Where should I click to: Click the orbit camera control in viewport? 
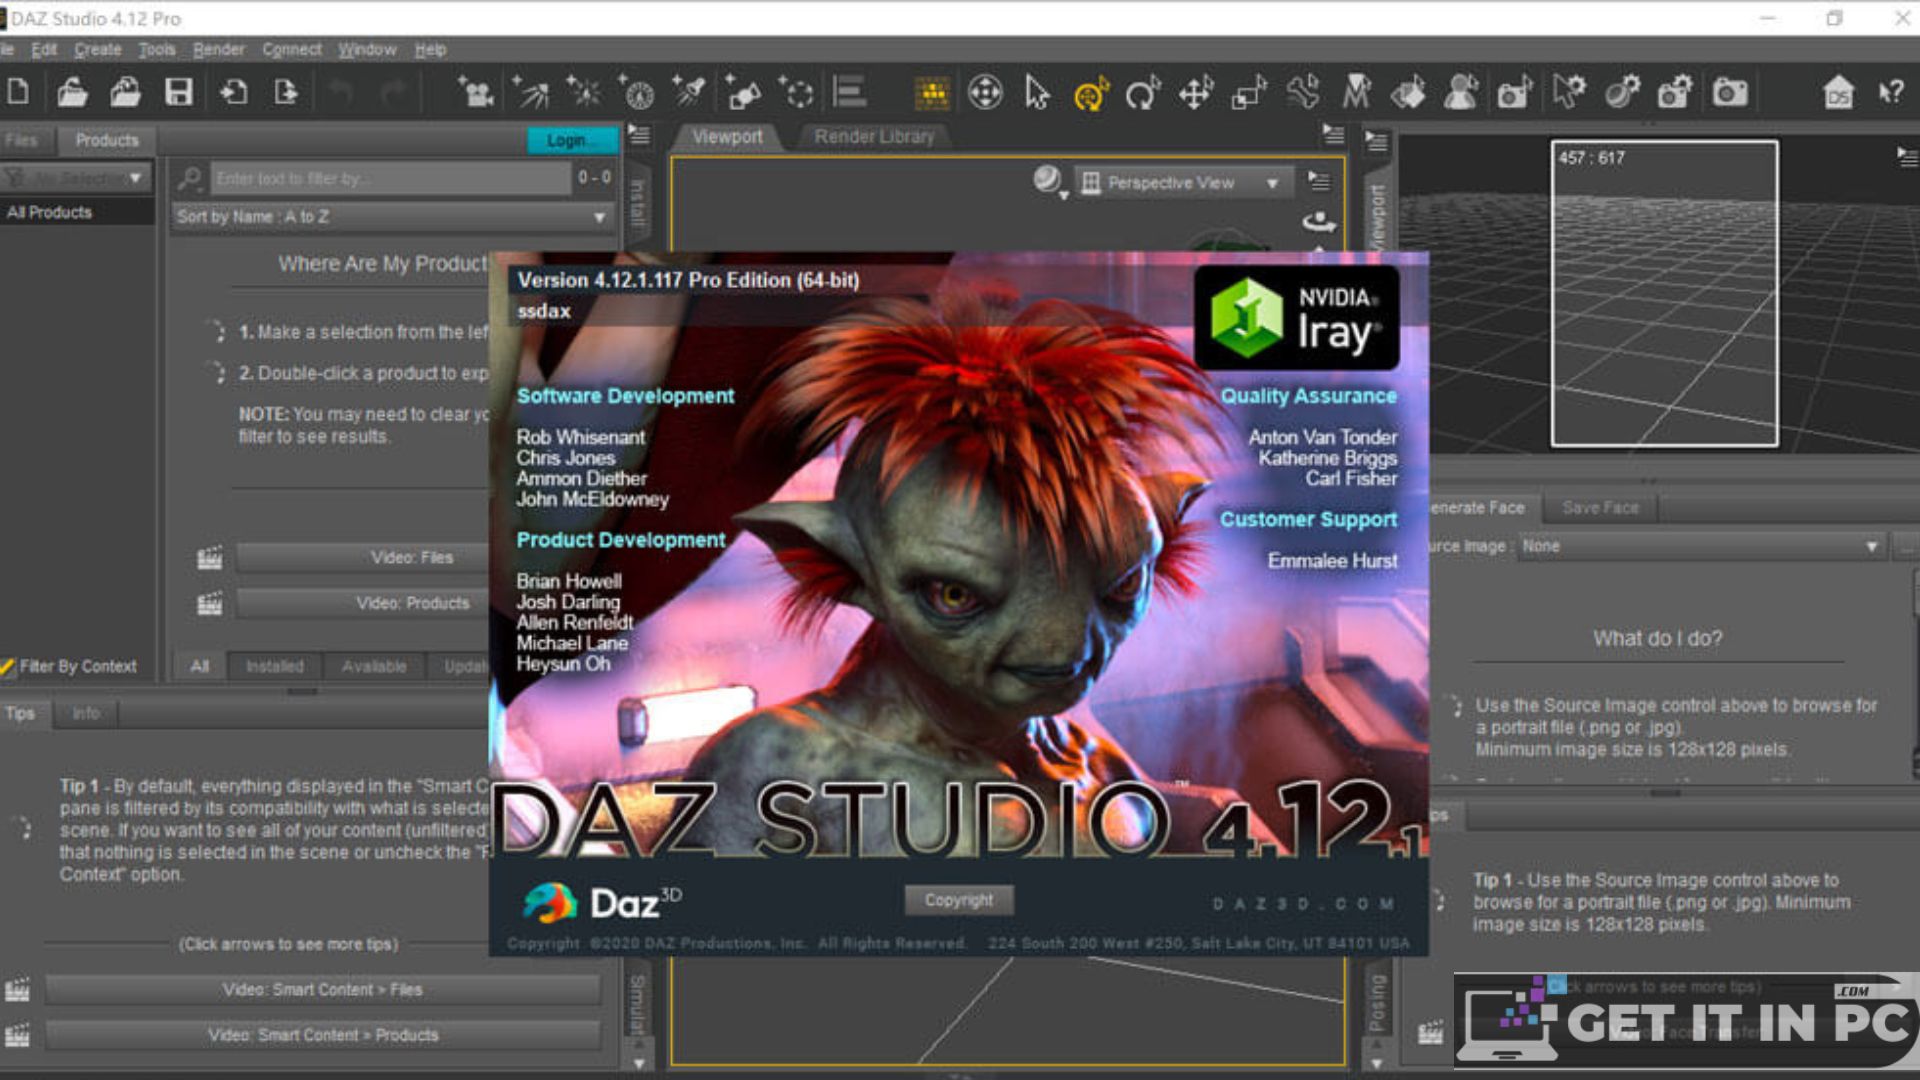(1319, 220)
